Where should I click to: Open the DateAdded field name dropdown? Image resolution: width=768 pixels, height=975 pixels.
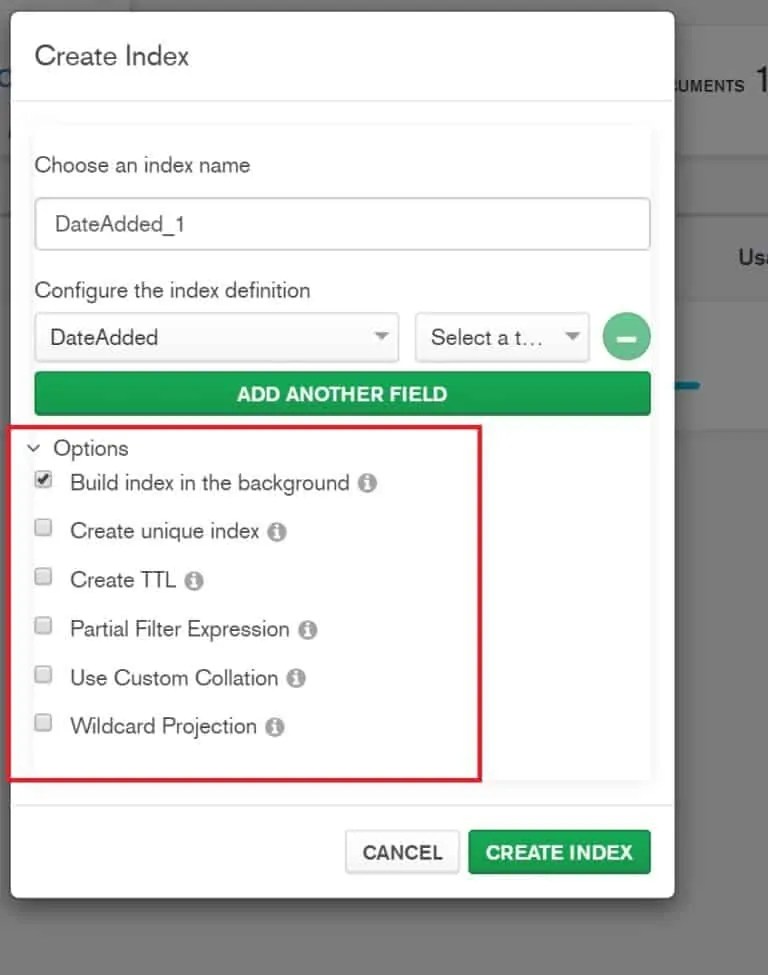coord(216,338)
